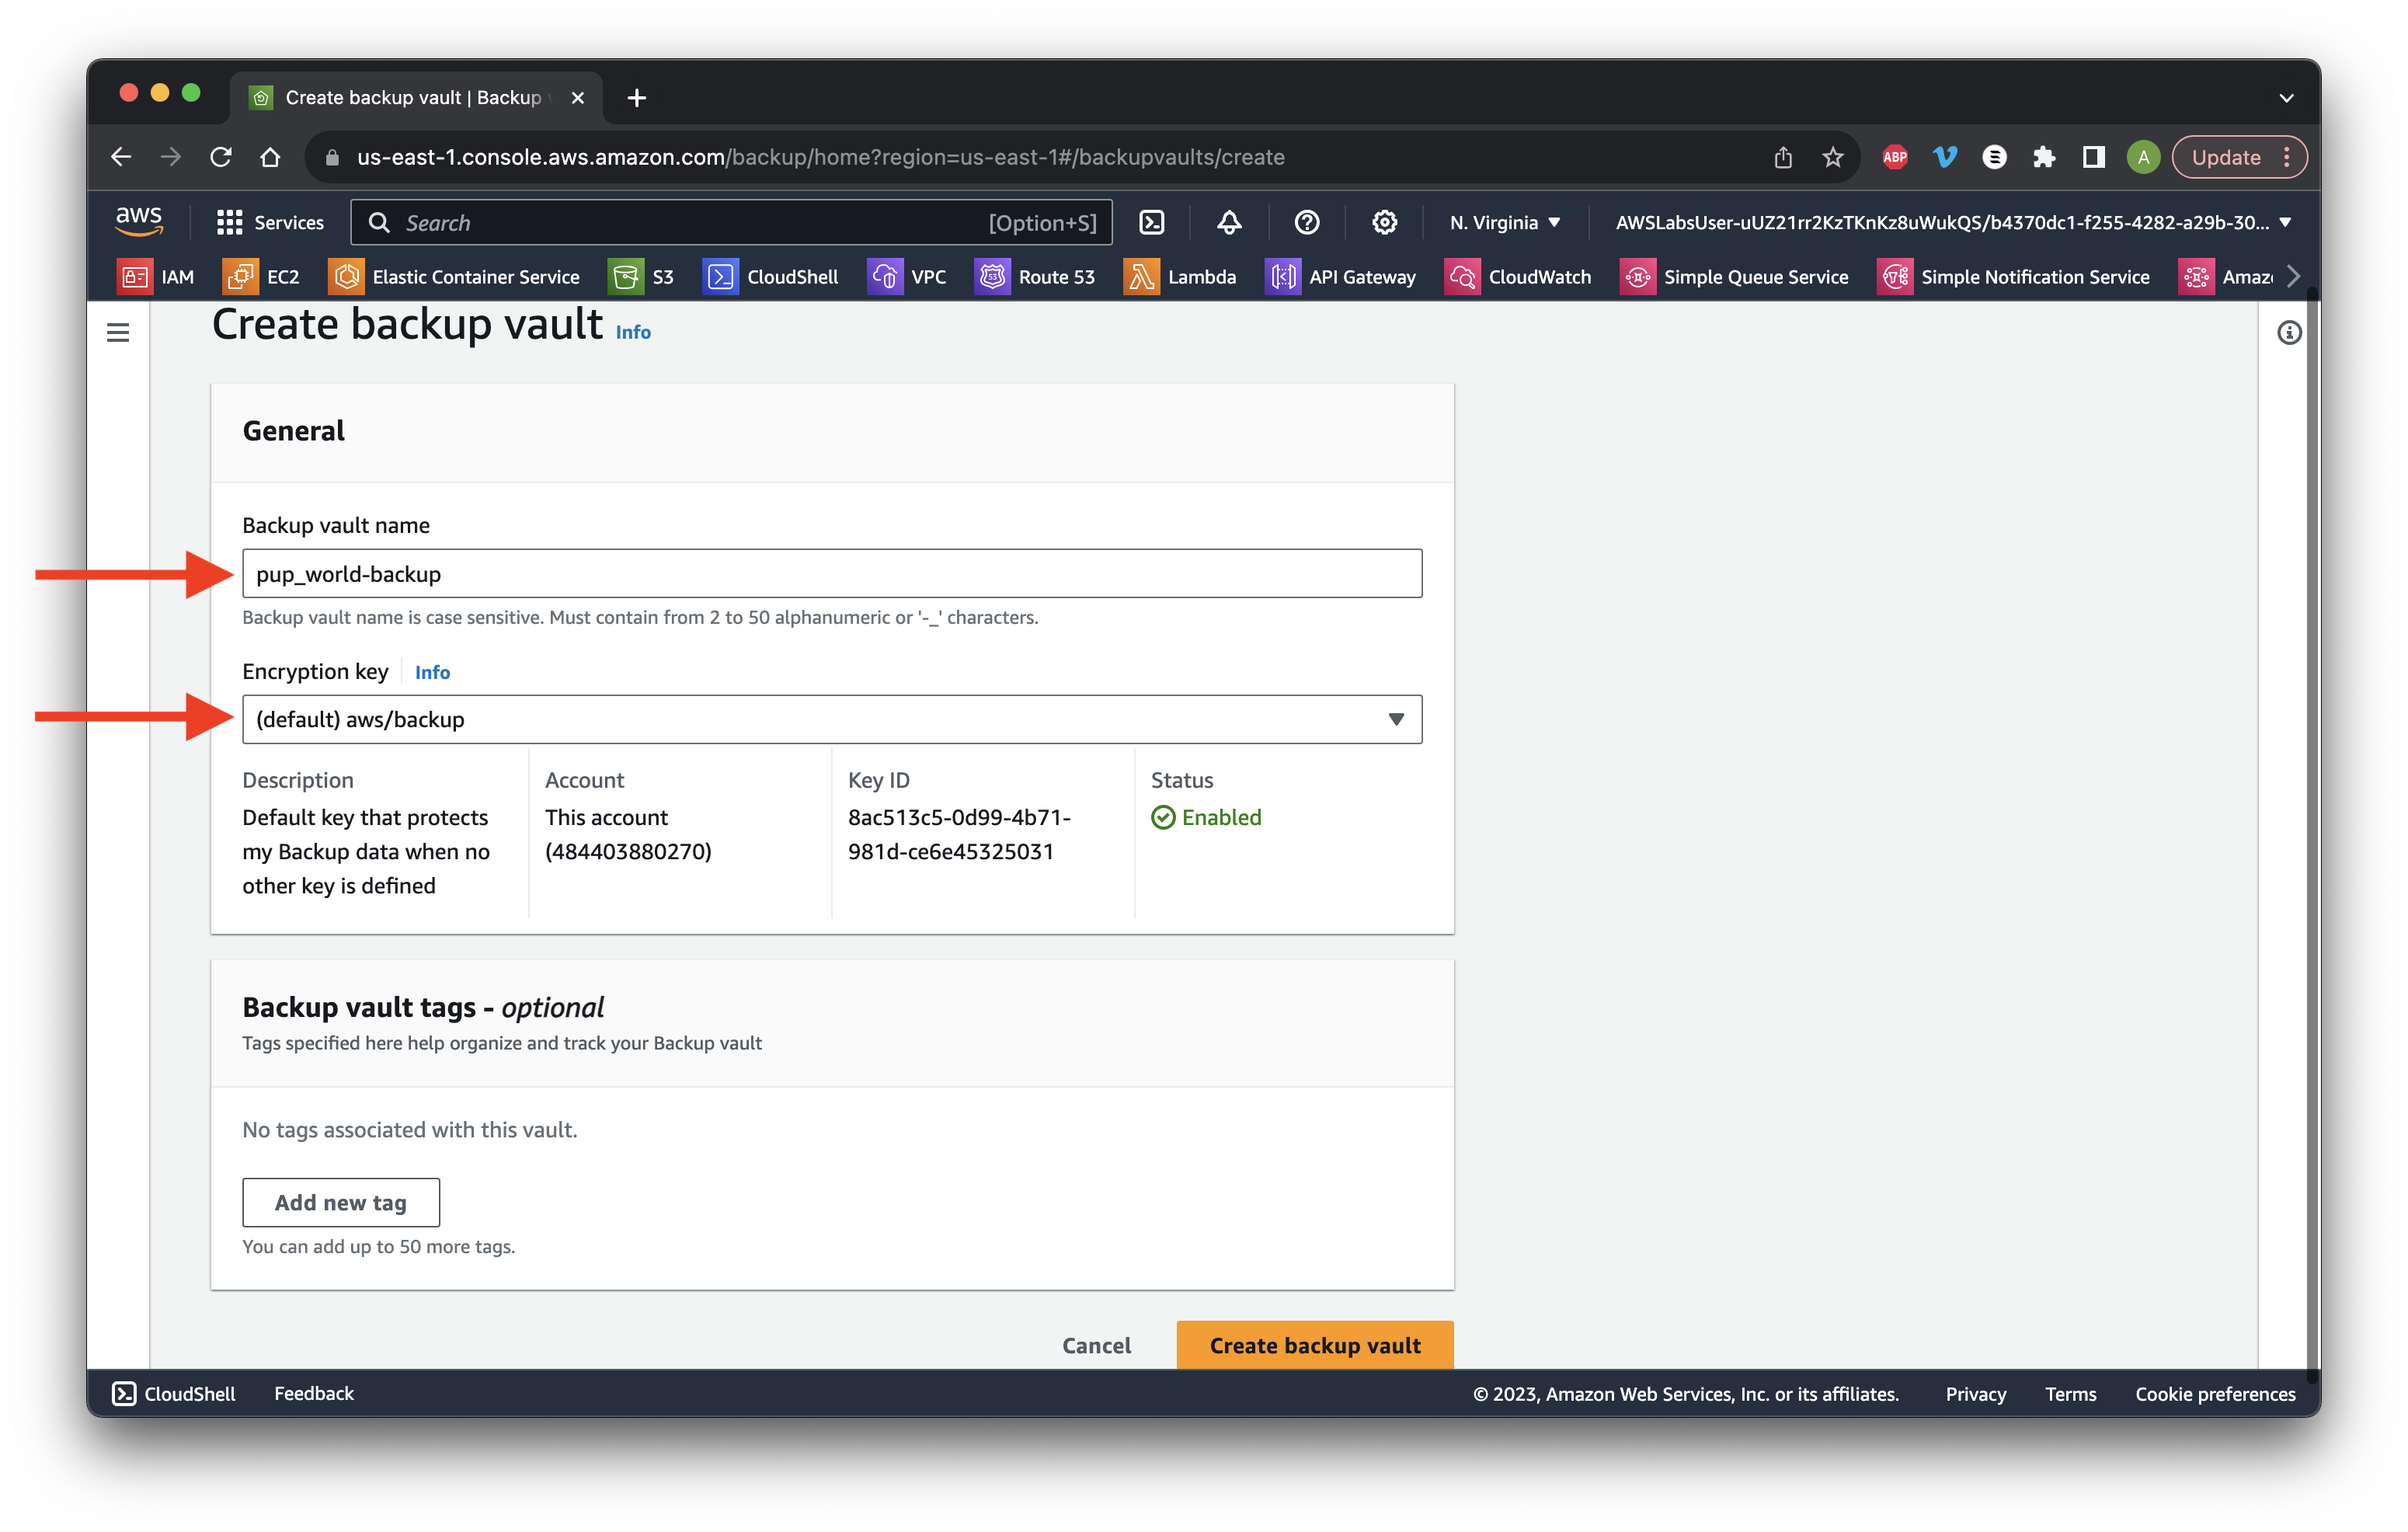The width and height of the screenshot is (2408, 1532).
Task: Open the Adblock Plus extension
Action: pyautogui.click(x=1895, y=157)
